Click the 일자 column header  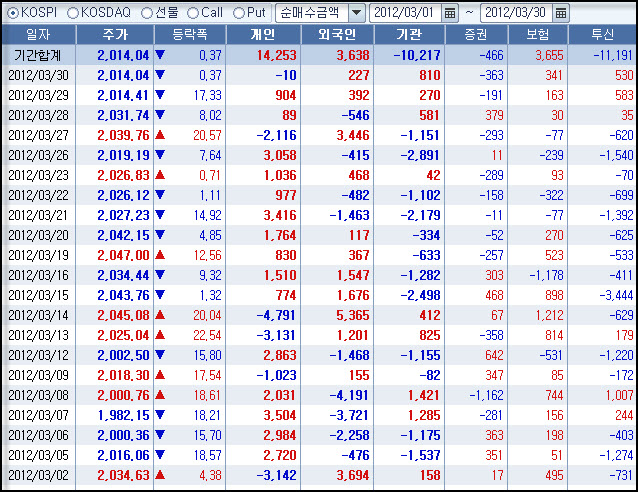[x=38, y=35]
